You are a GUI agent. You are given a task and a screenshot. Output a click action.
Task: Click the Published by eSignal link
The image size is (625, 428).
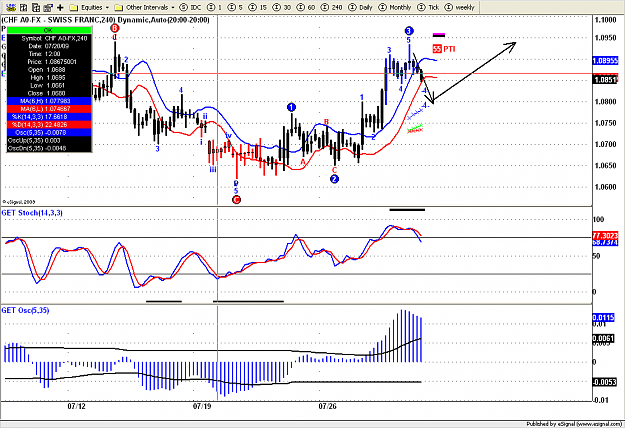(574, 424)
